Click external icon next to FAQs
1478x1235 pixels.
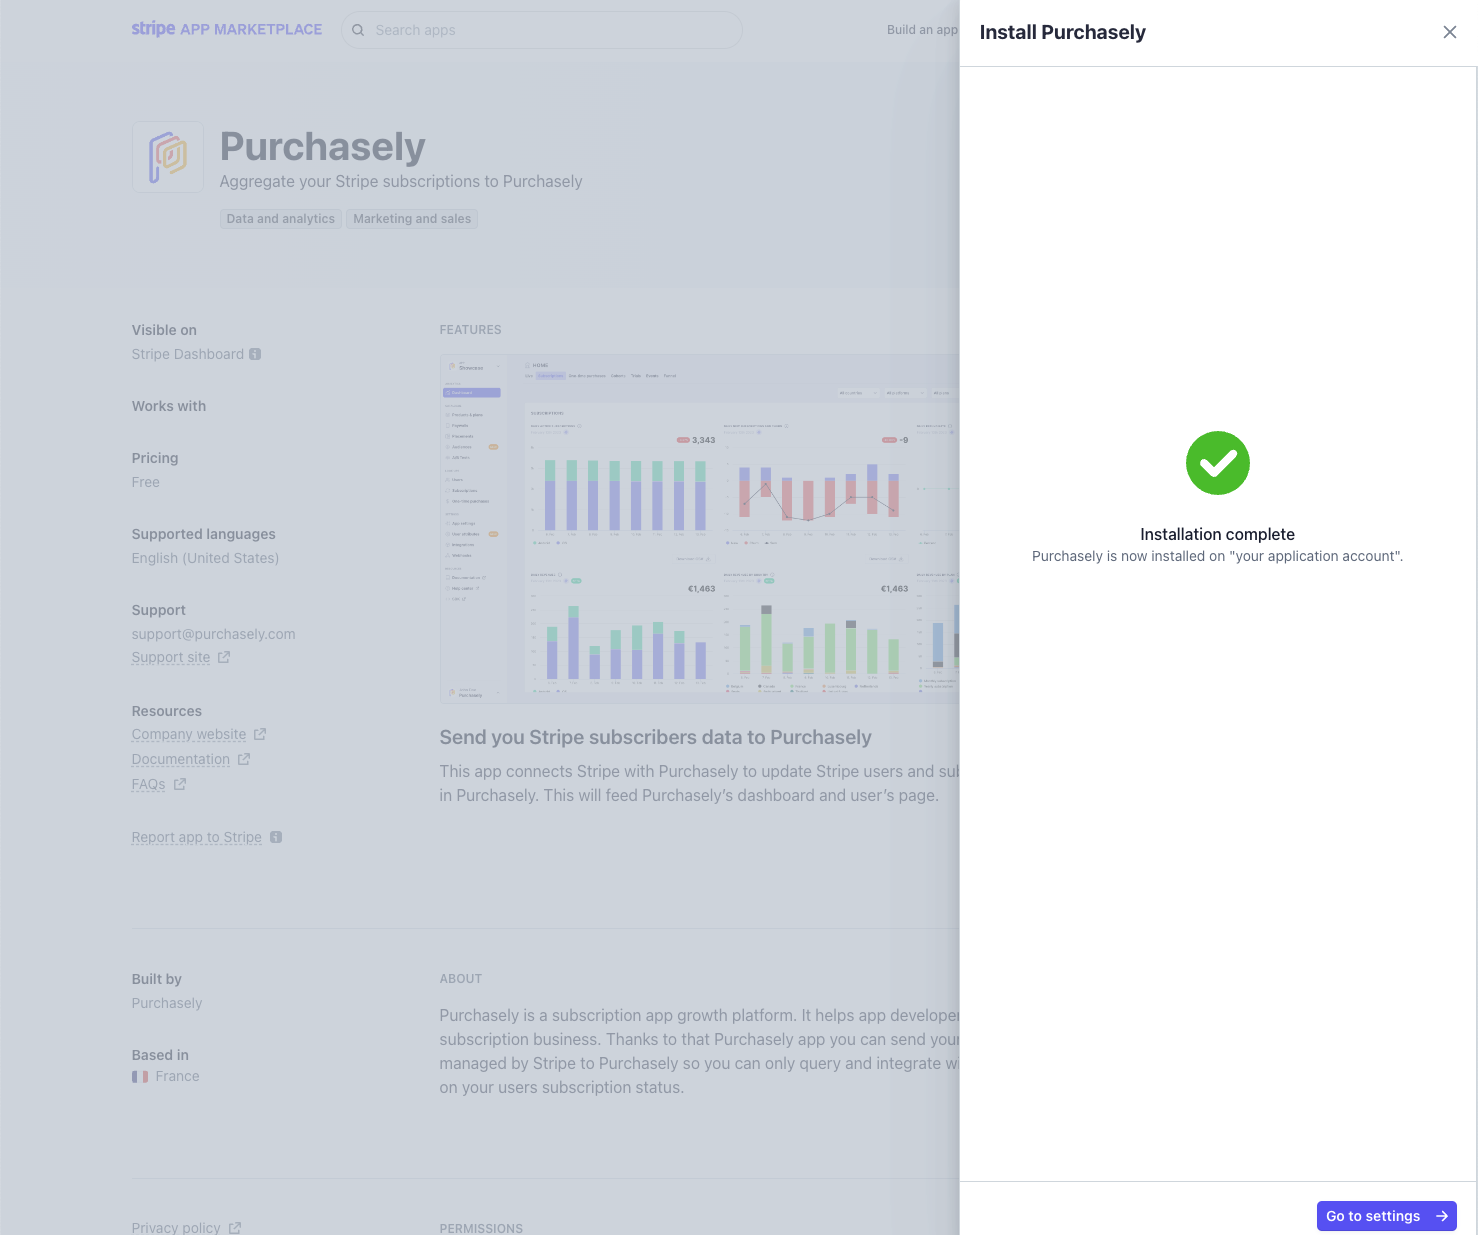(x=180, y=784)
